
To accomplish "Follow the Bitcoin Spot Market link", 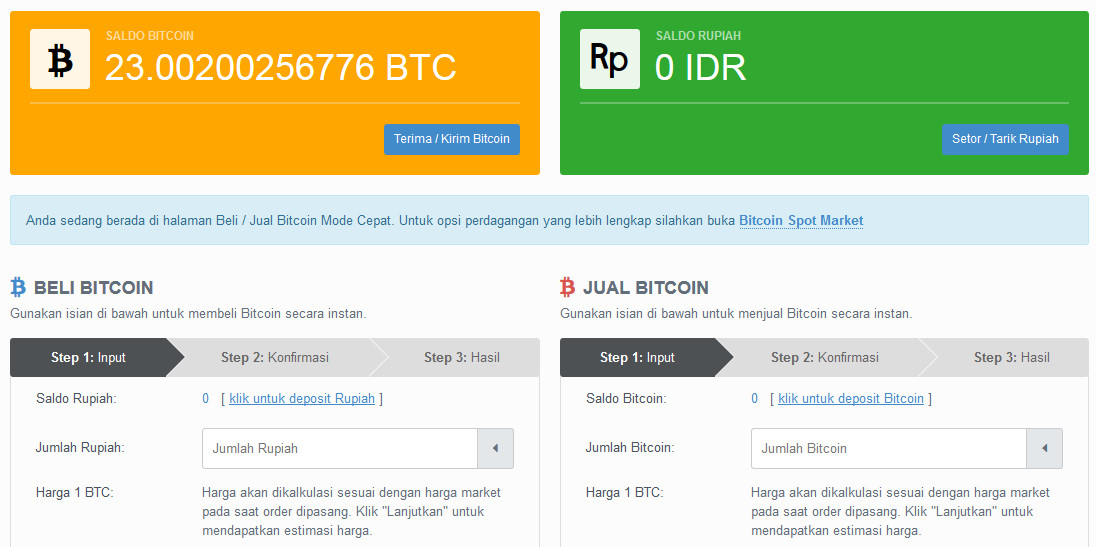I will (801, 221).
